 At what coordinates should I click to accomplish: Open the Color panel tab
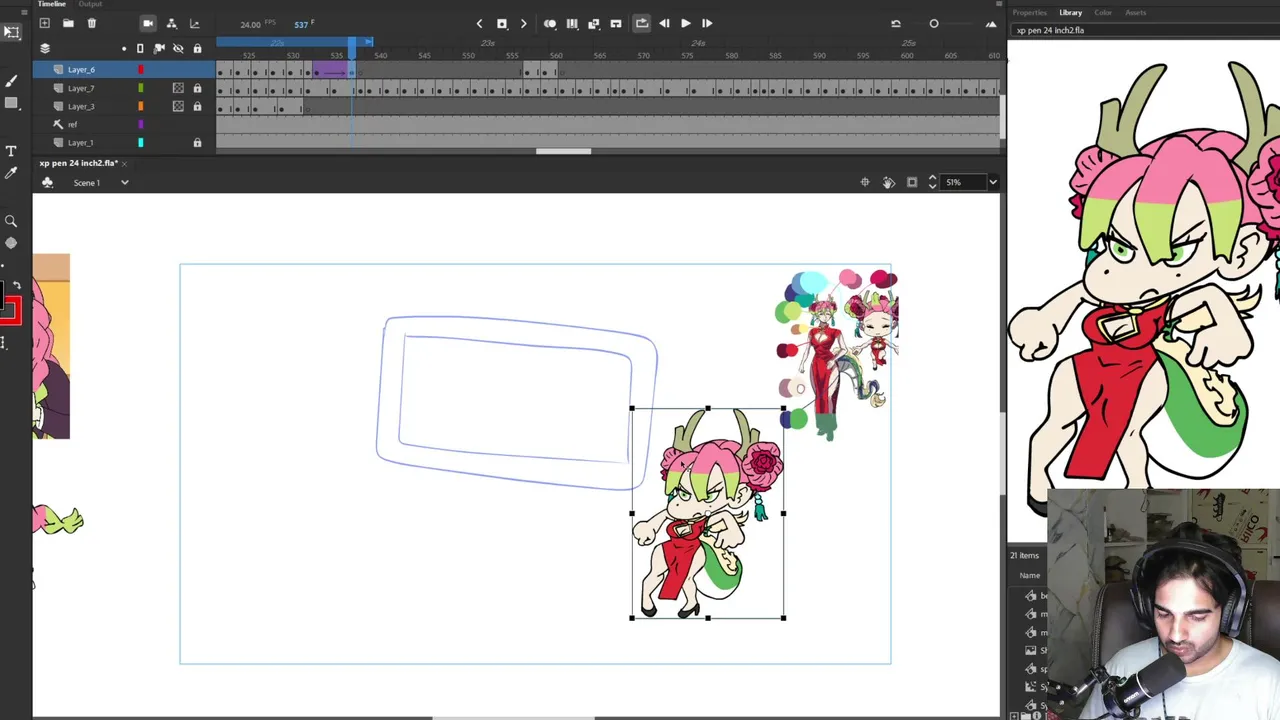point(1103,12)
